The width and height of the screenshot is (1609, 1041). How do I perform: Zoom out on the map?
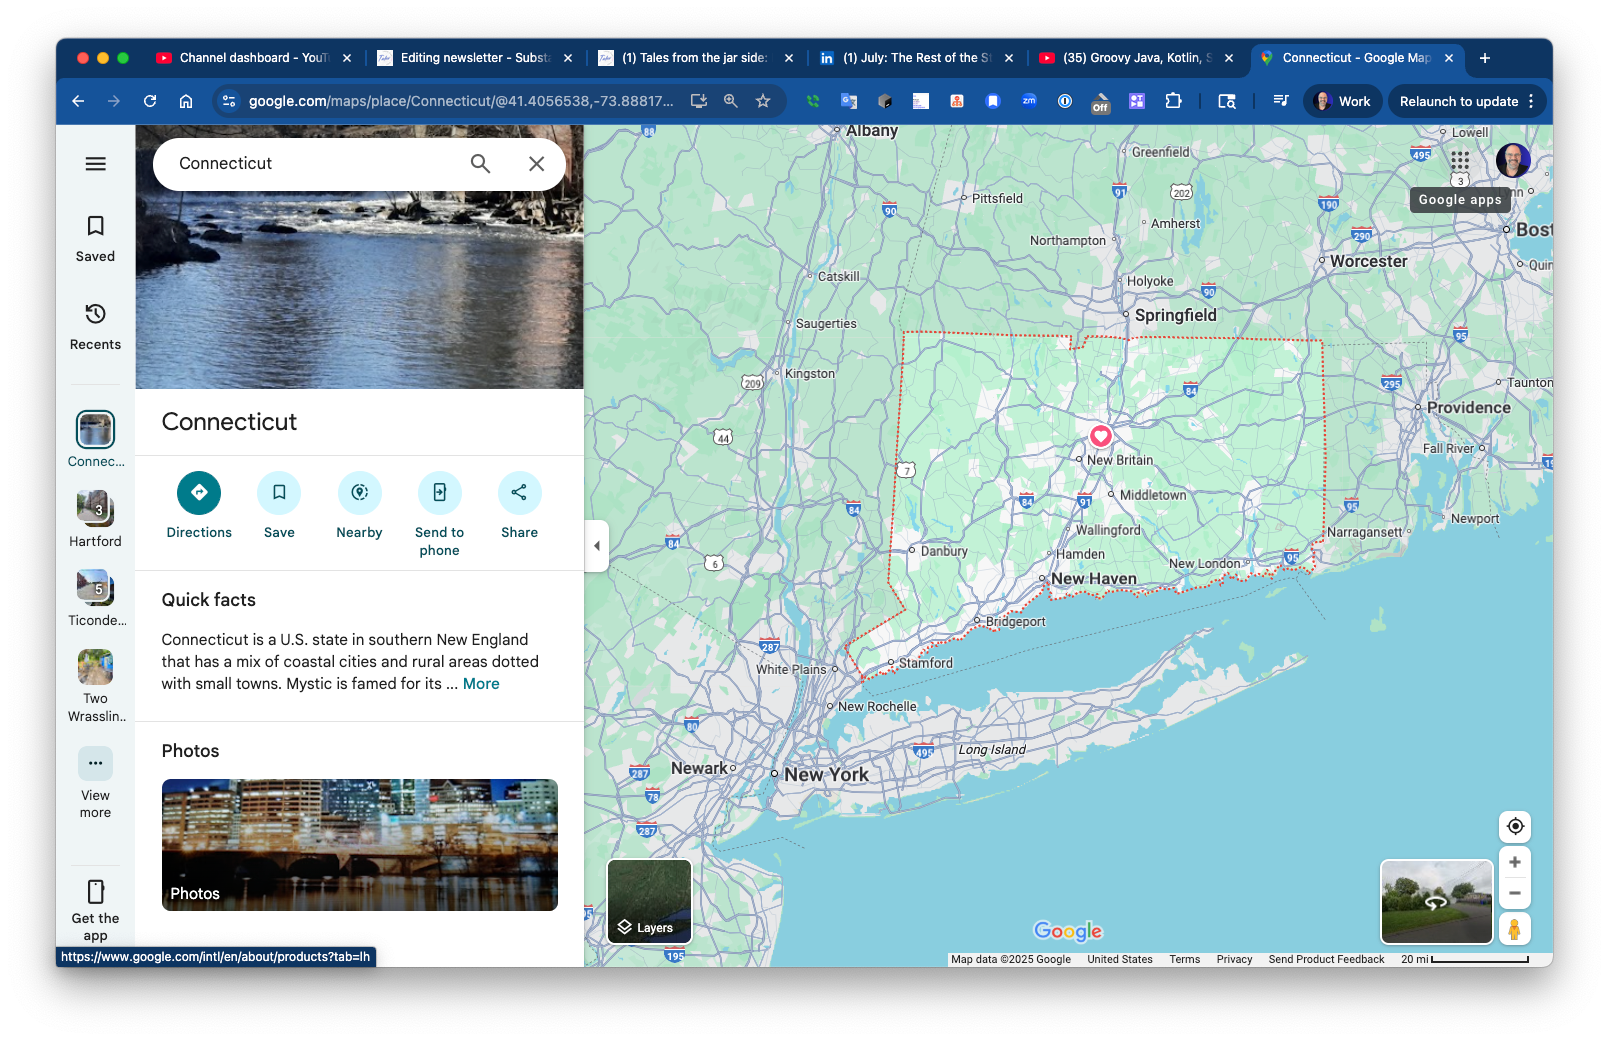pyautogui.click(x=1515, y=894)
